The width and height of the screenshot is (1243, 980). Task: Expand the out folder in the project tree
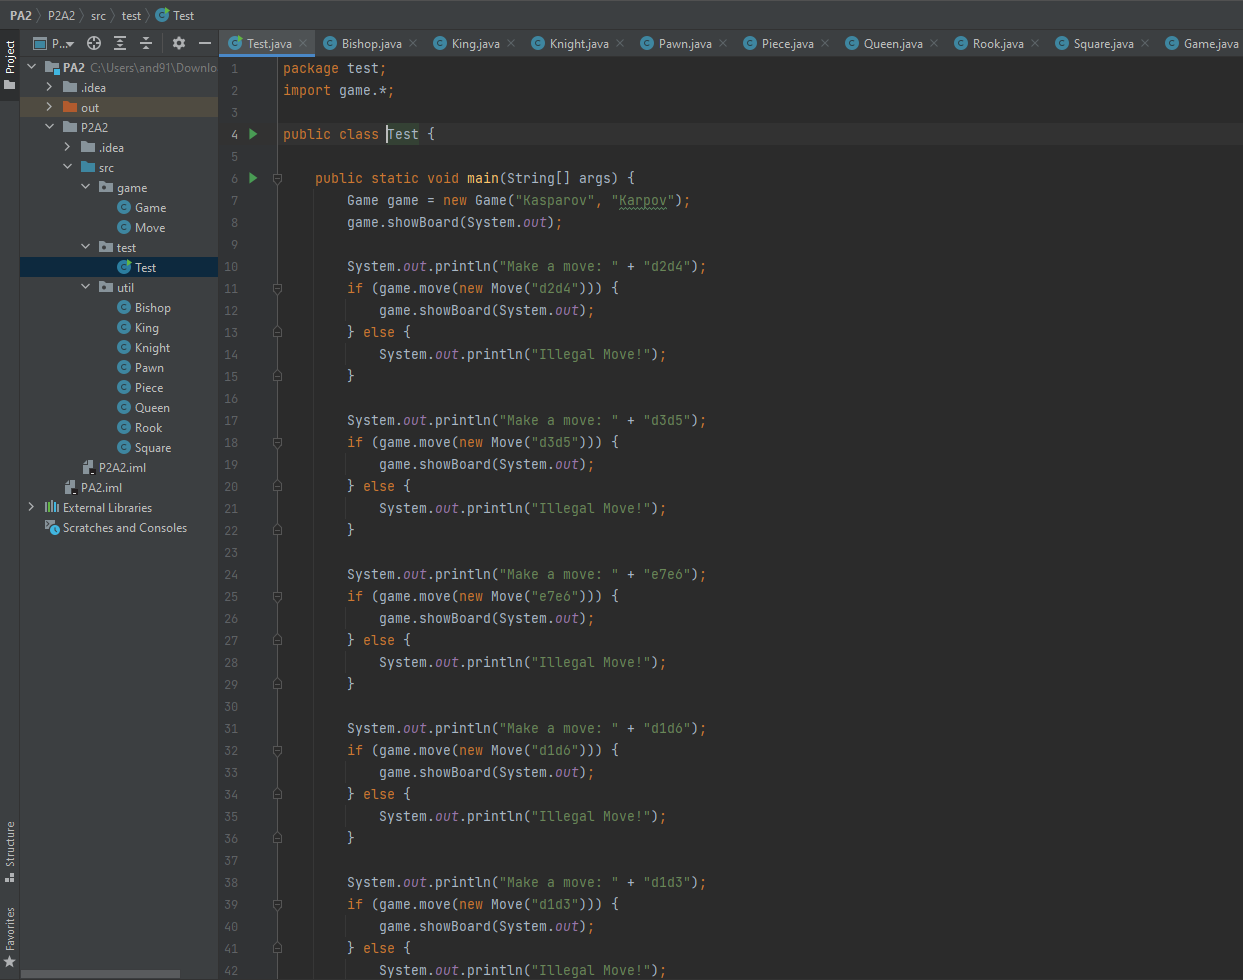48,107
